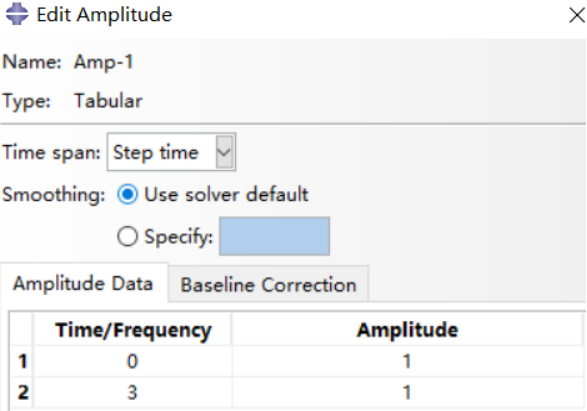
Task: Click the Step time dropdown arrow
Action: point(224,152)
